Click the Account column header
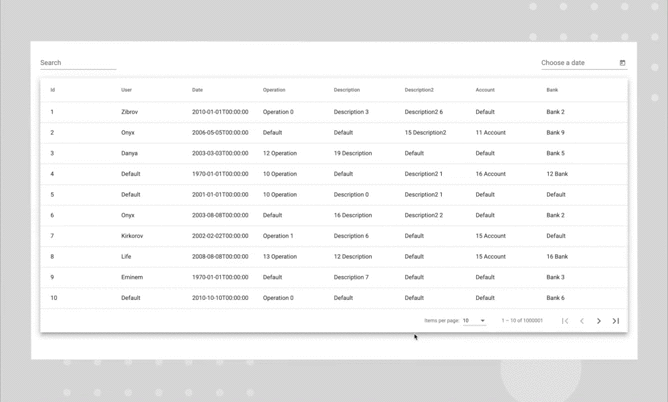668x402 pixels. [x=485, y=90]
